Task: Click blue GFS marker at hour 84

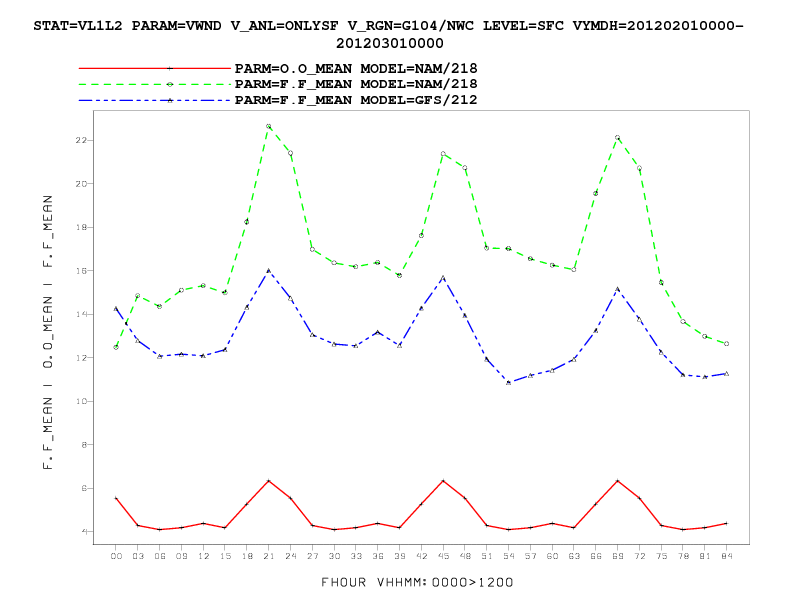Action: point(727,374)
